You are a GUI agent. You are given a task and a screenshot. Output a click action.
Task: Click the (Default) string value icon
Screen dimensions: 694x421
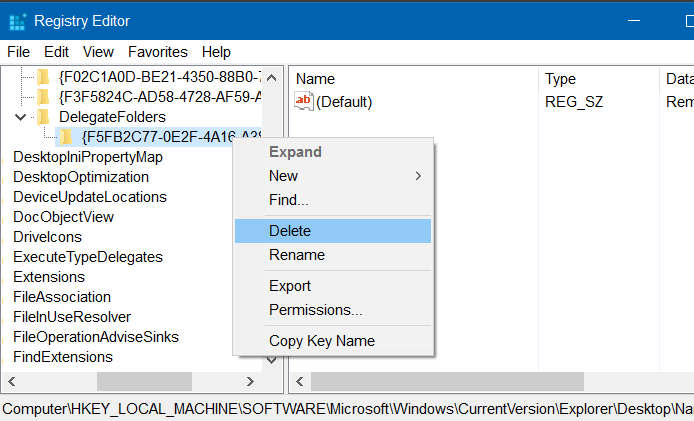tap(304, 101)
